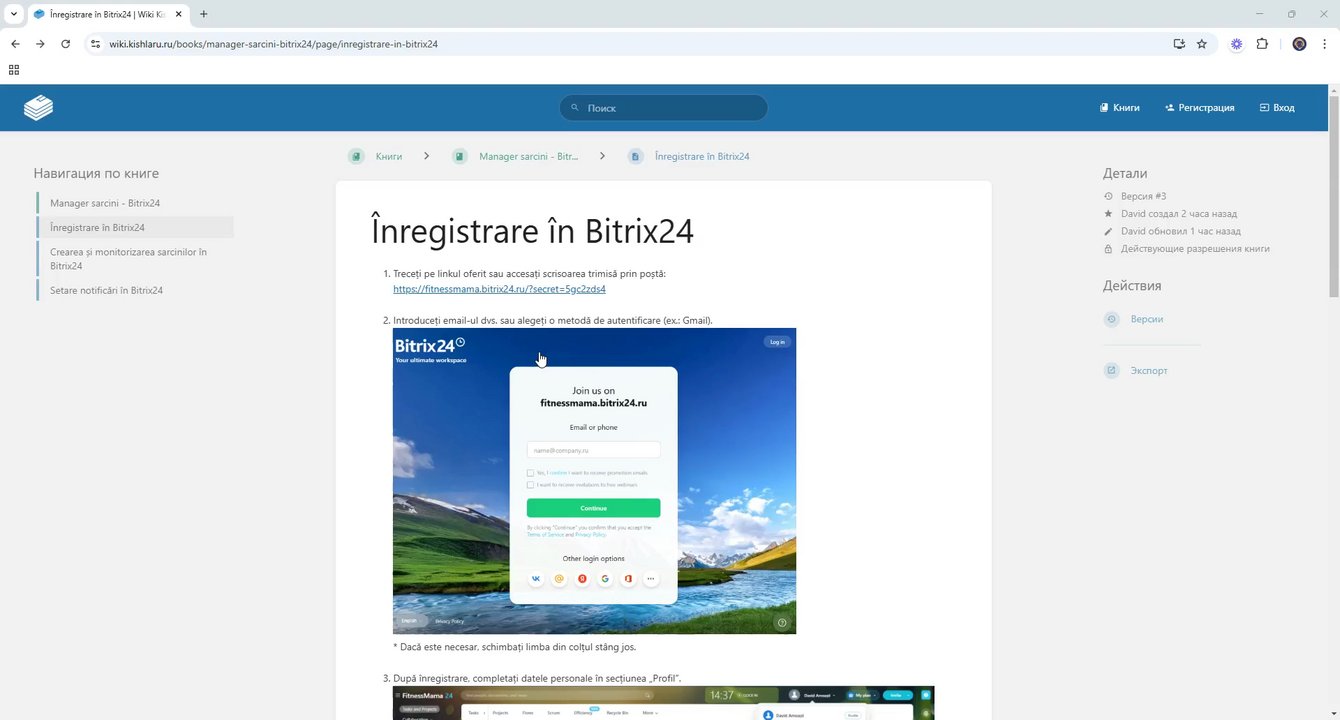Select the Înregistrare în Bitrix24 browser tab

pyautogui.click(x=108, y=14)
